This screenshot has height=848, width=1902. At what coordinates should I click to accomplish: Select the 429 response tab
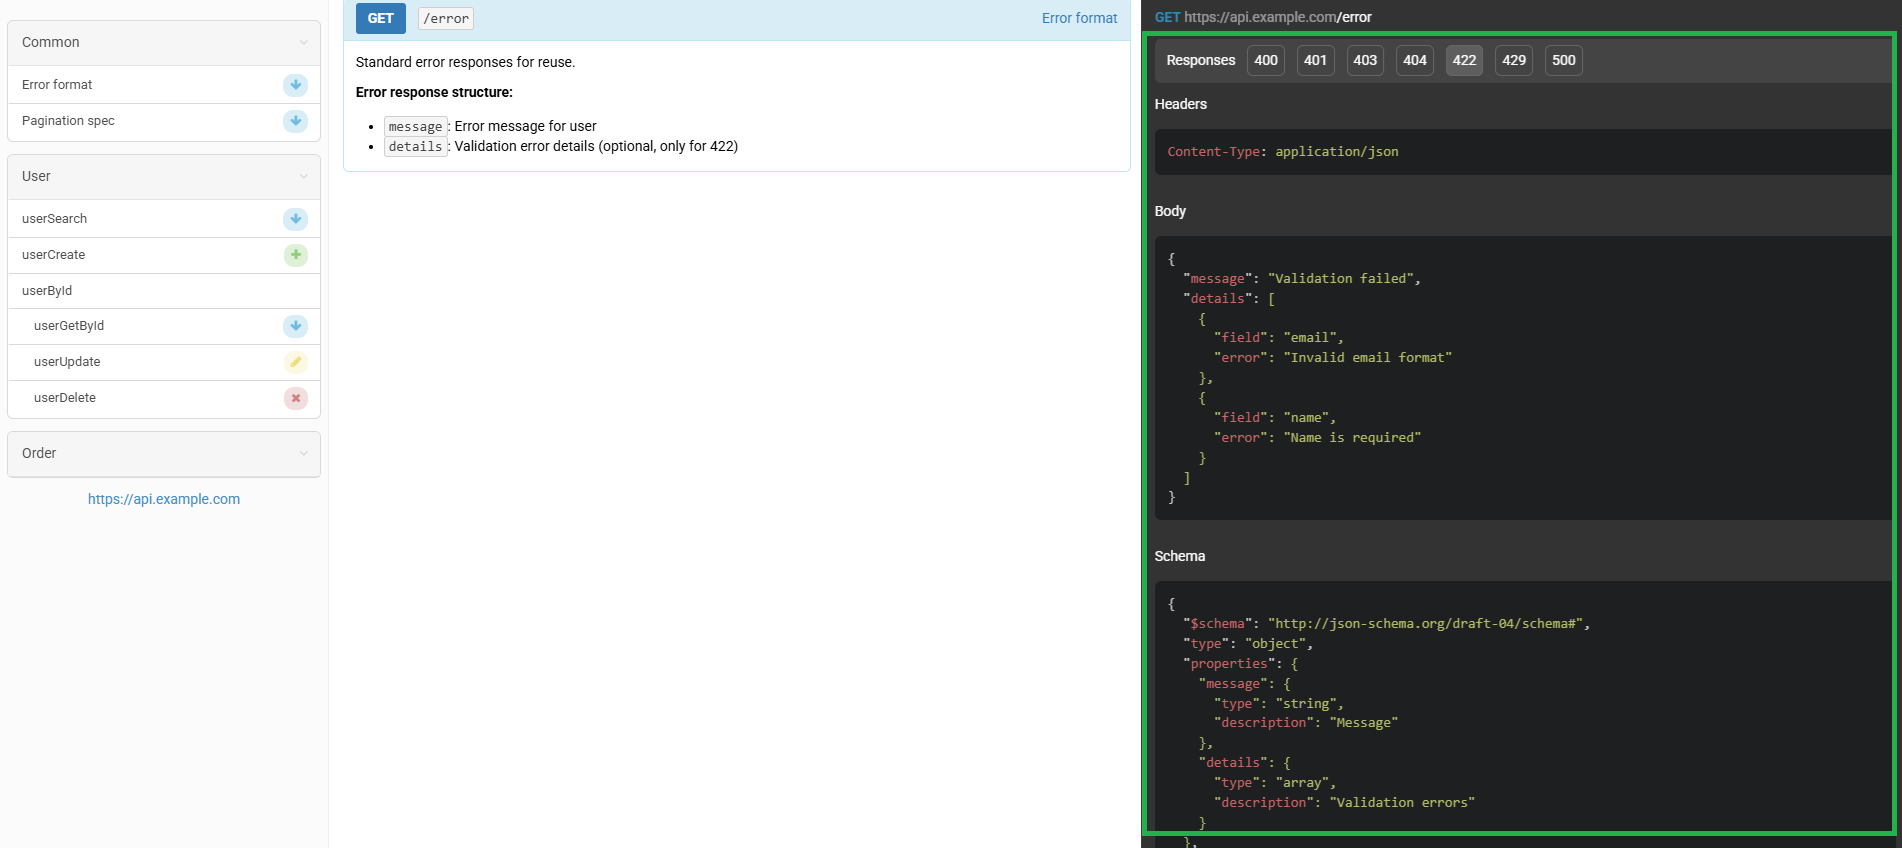click(1513, 60)
